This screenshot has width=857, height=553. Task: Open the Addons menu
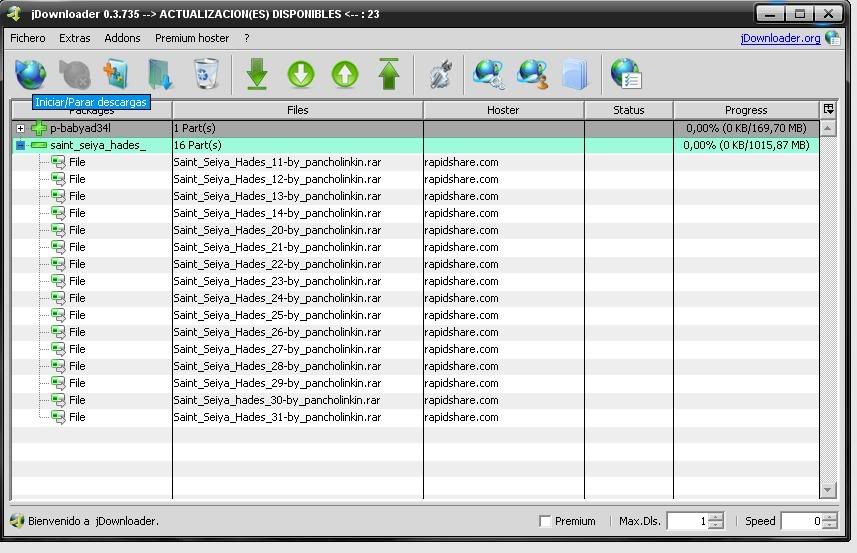pyautogui.click(x=122, y=38)
